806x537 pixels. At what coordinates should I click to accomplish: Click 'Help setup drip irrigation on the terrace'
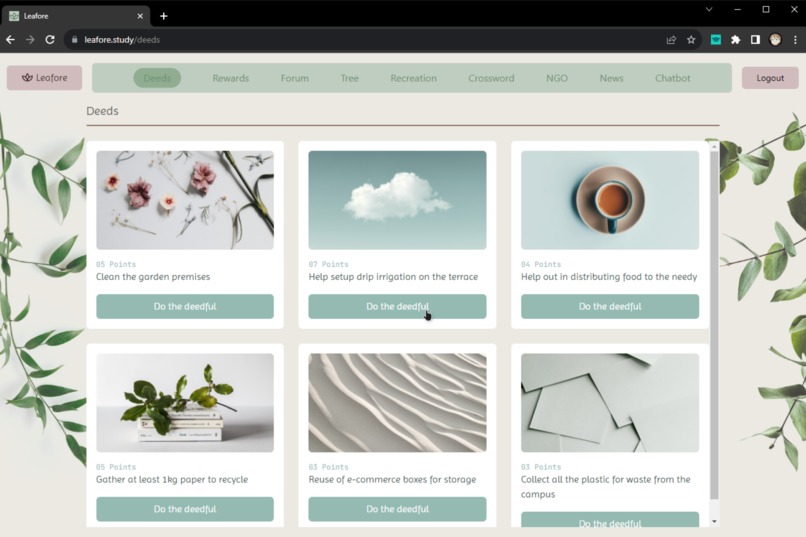tap(393, 276)
